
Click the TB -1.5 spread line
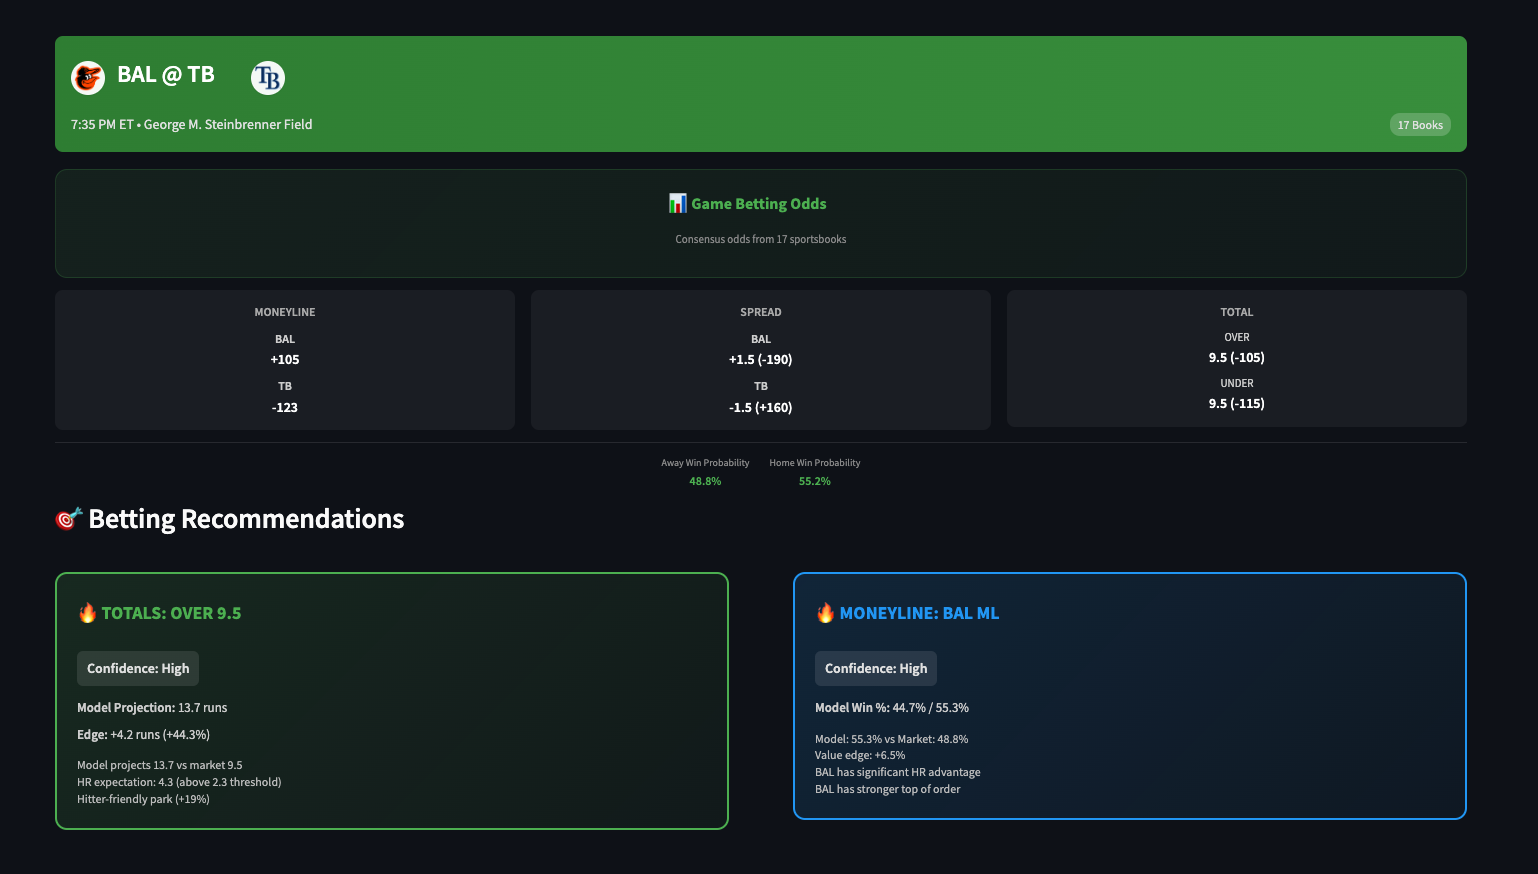pos(760,407)
